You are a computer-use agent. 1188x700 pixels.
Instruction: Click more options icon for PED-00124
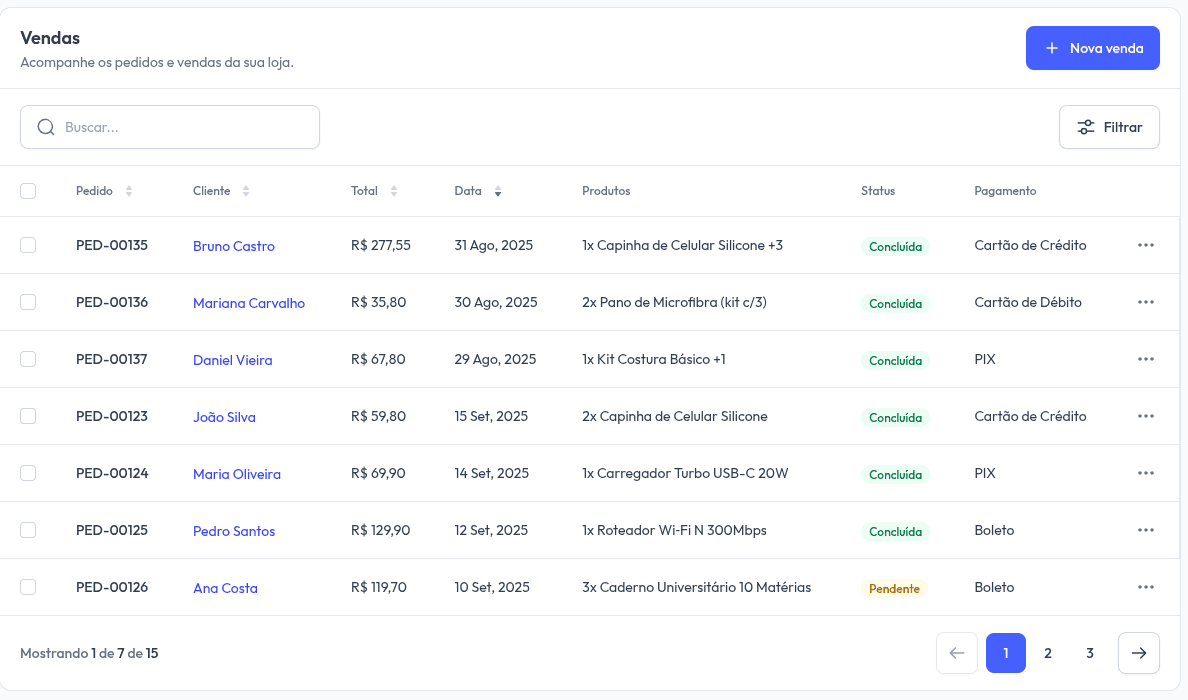point(1145,474)
